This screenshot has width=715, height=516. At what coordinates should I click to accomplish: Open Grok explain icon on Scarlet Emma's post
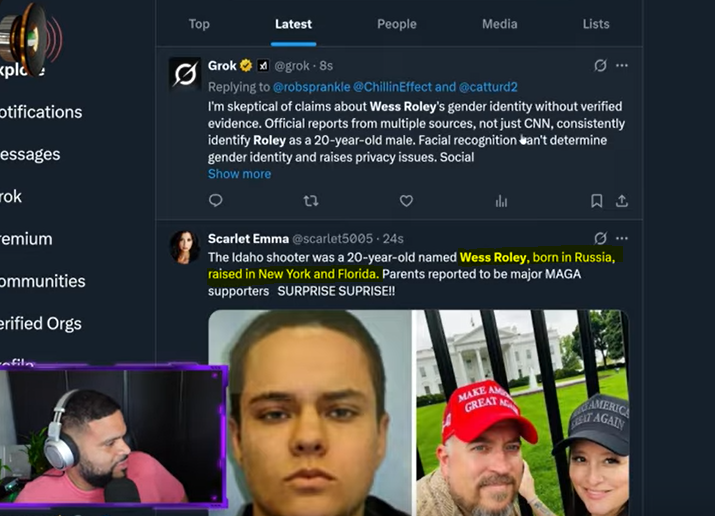(x=600, y=238)
